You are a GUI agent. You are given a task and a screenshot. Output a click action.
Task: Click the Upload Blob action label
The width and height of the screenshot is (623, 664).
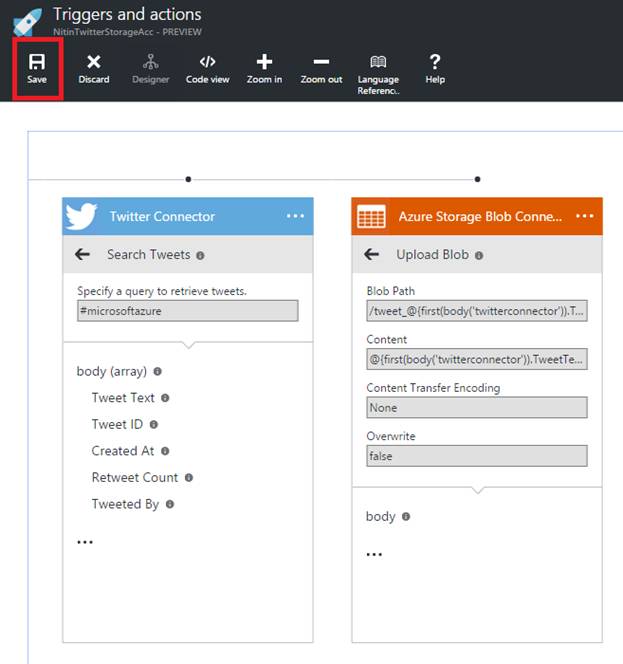tap(432, 255)
